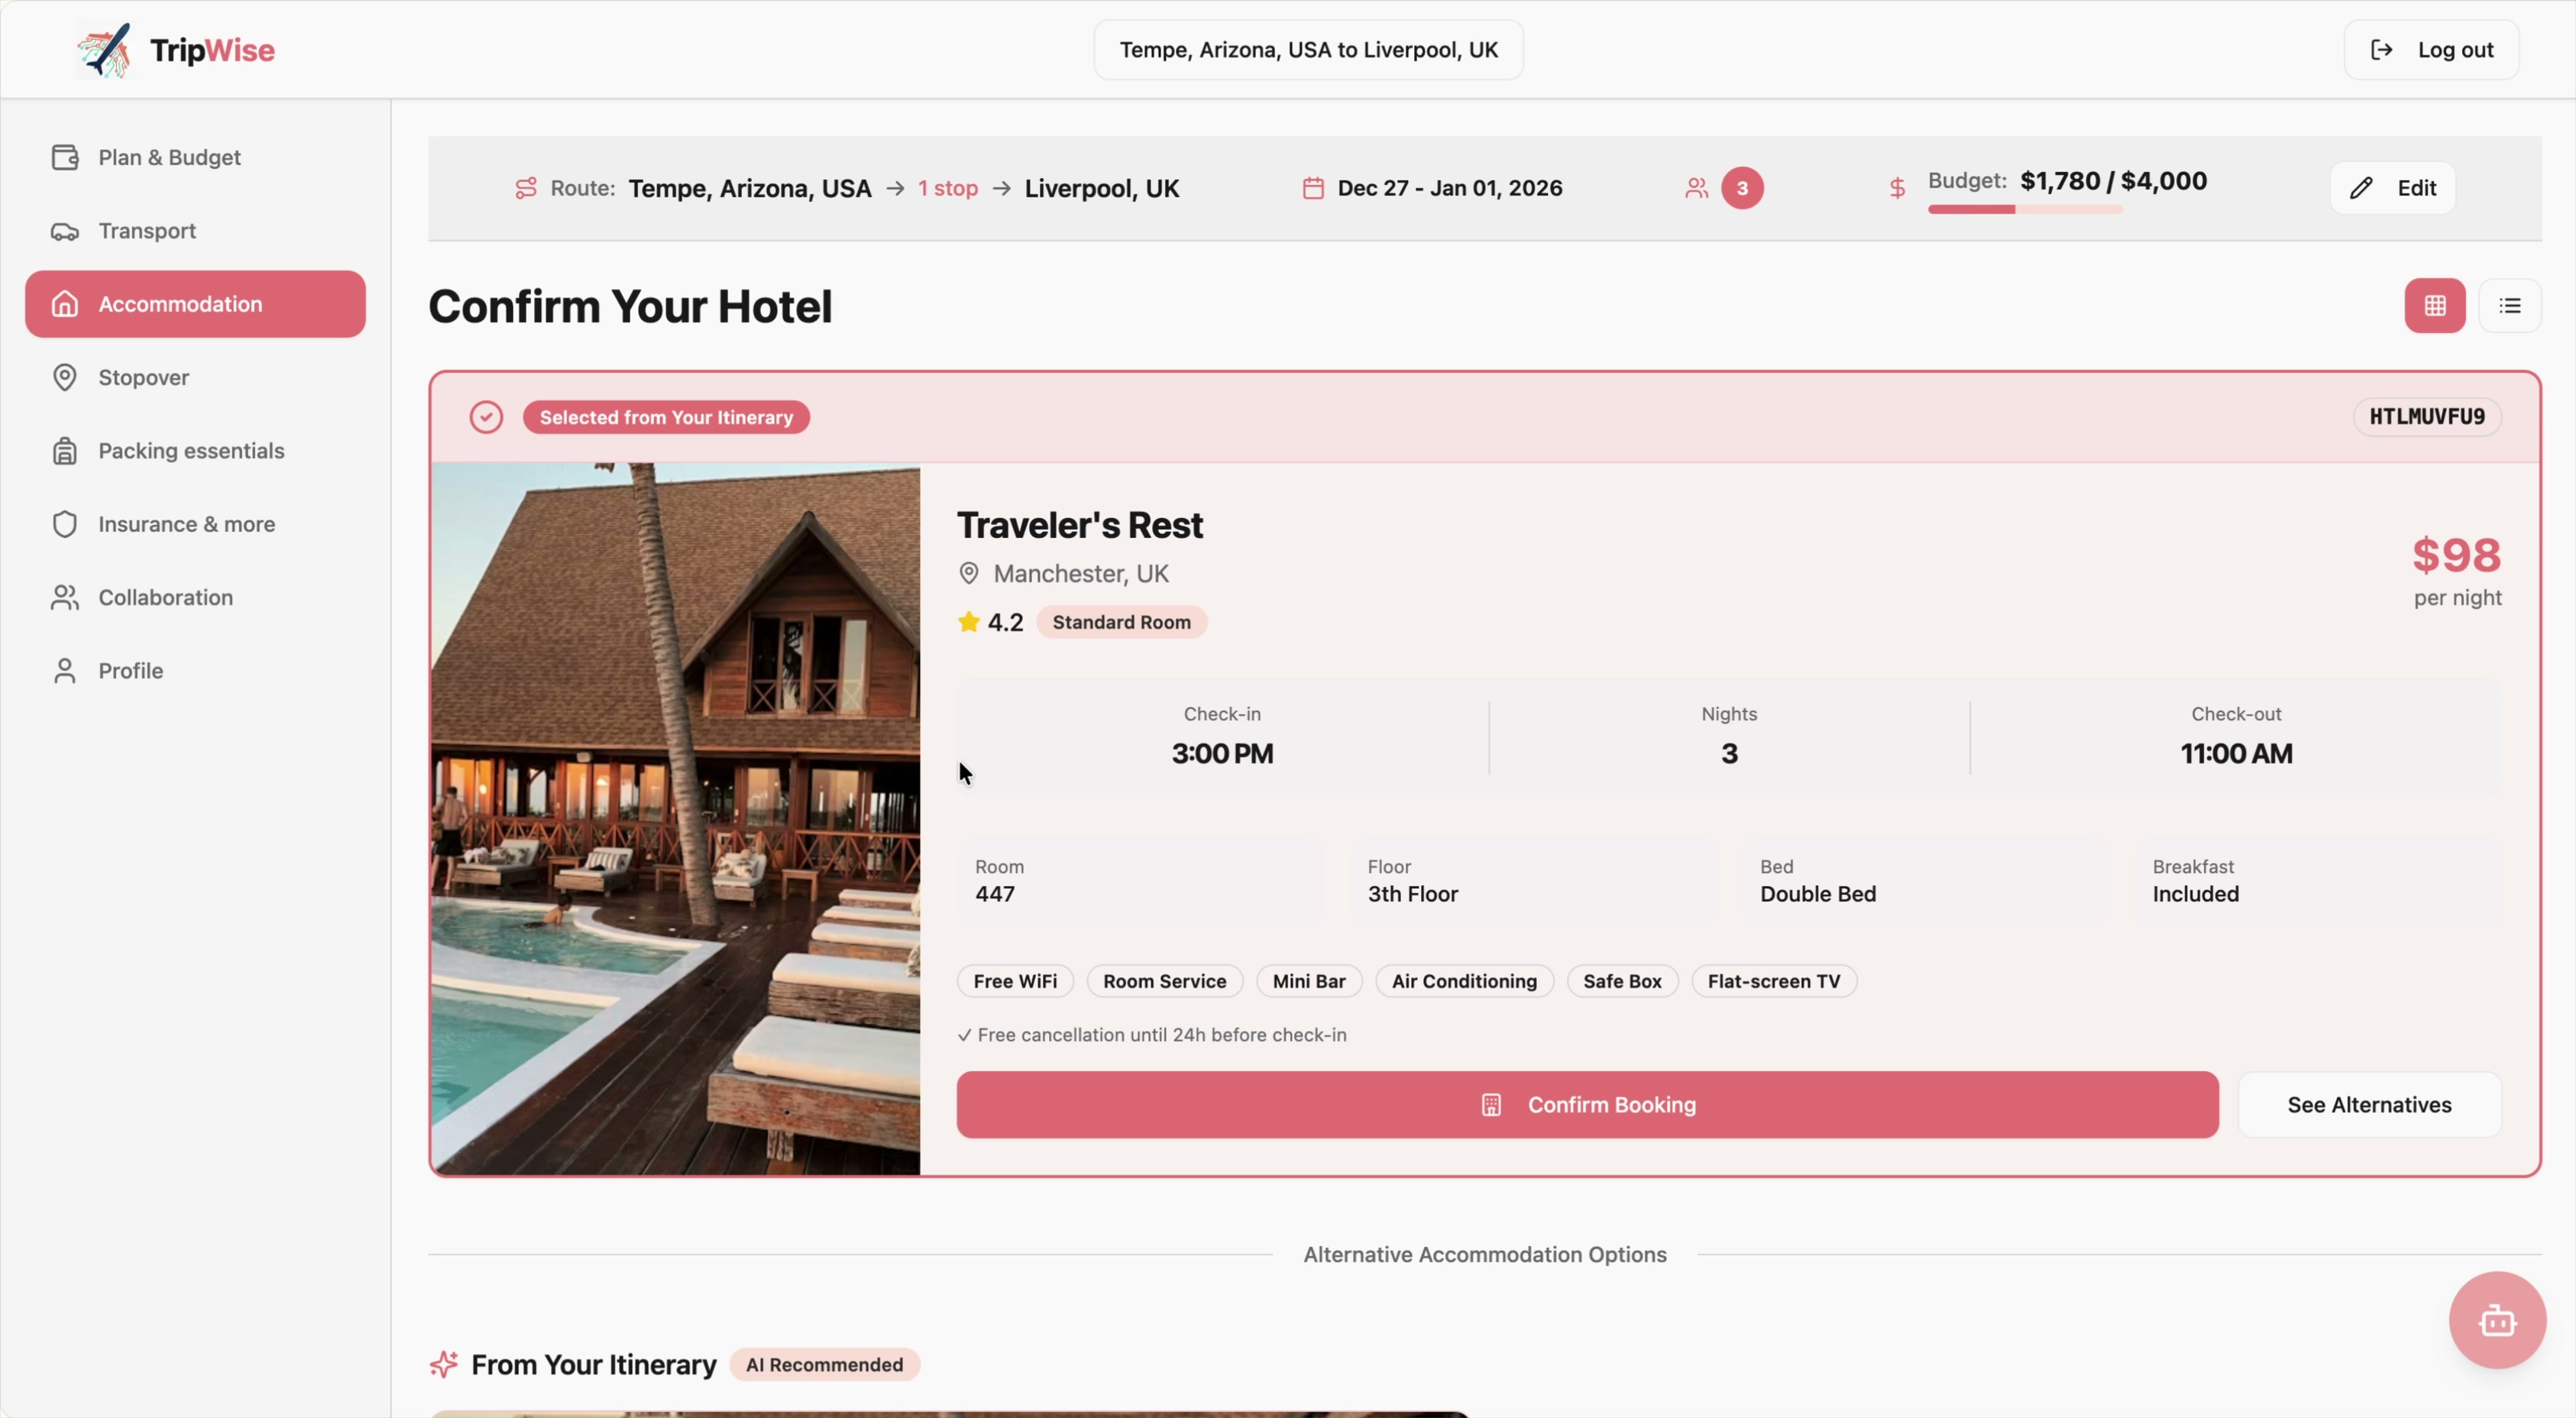This screenshot has width=2576, height=1418.
Task: Click the log out arrow icon
Action: [2382, 50]
